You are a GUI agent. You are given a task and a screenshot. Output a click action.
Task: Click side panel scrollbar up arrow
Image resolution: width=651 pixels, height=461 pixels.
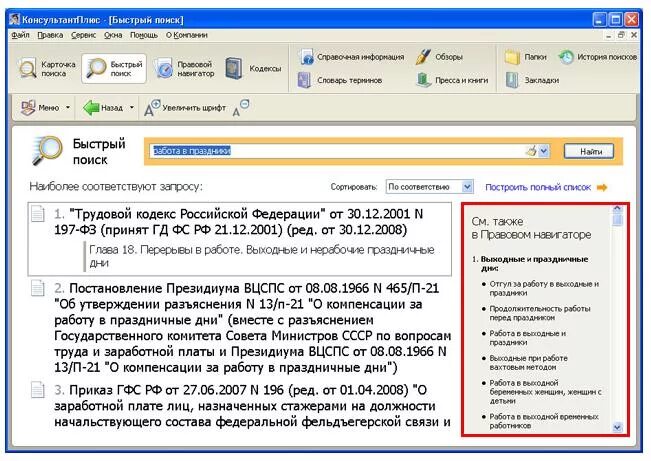point(617,208)
